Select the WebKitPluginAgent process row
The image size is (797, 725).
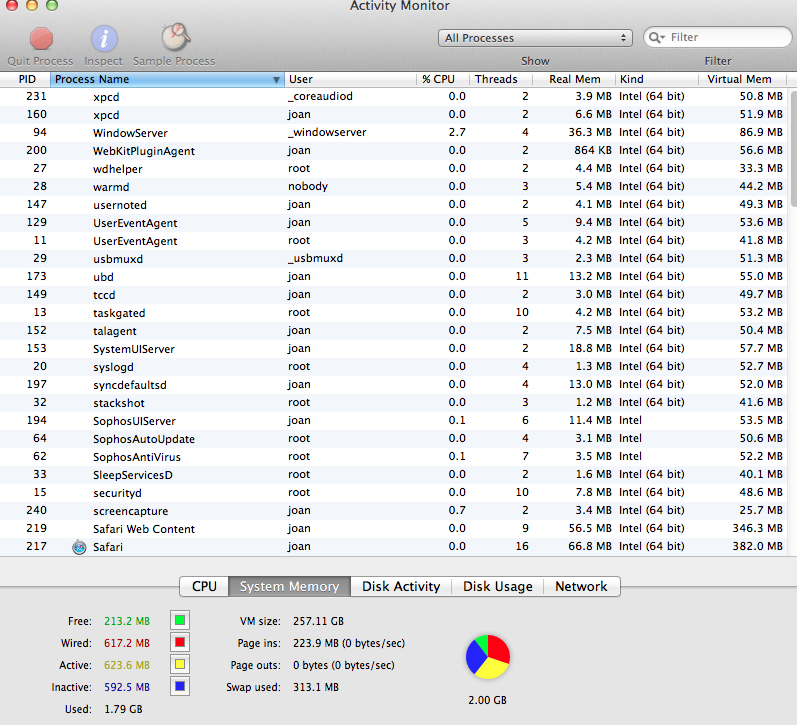coord(394,150)
